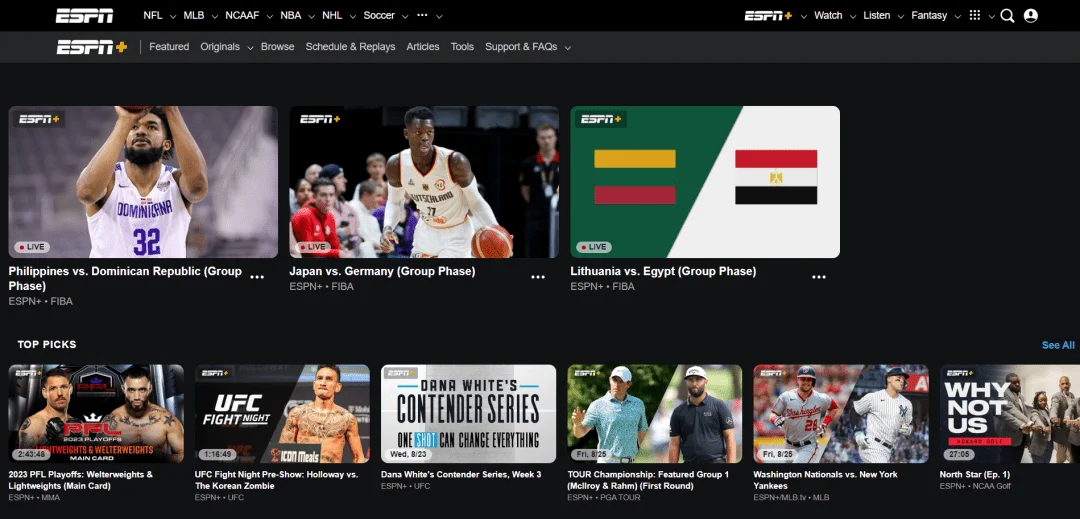Viewport: 1080px width, 519px height.
Task: Click North Star (Ep. 1) title
Action: (x=975, y=474)
